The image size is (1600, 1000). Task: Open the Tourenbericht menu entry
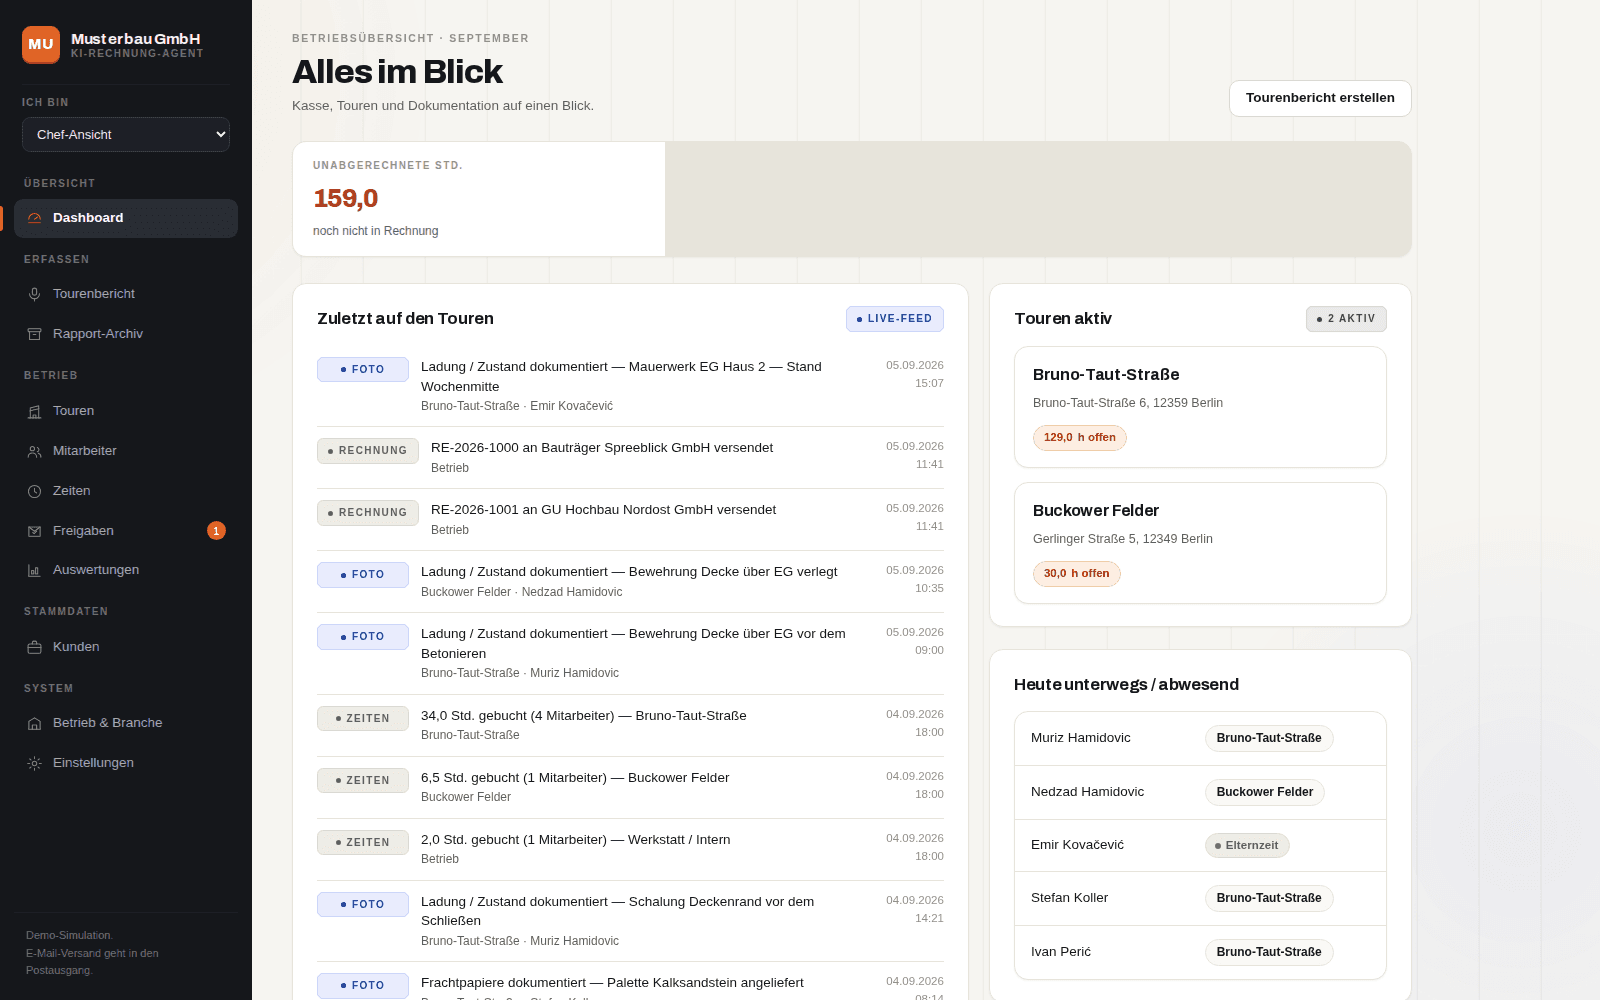[126, 294]
